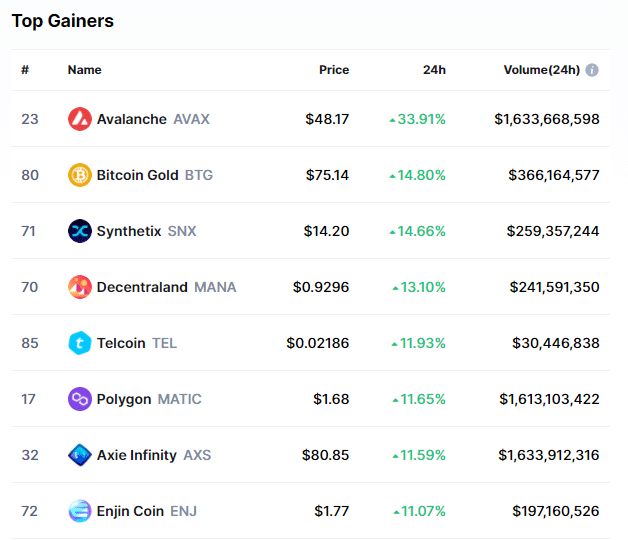Click the Enjin Coin logo icon
Image resolution: width=628 pixels, height=540 pixels.
80,511
